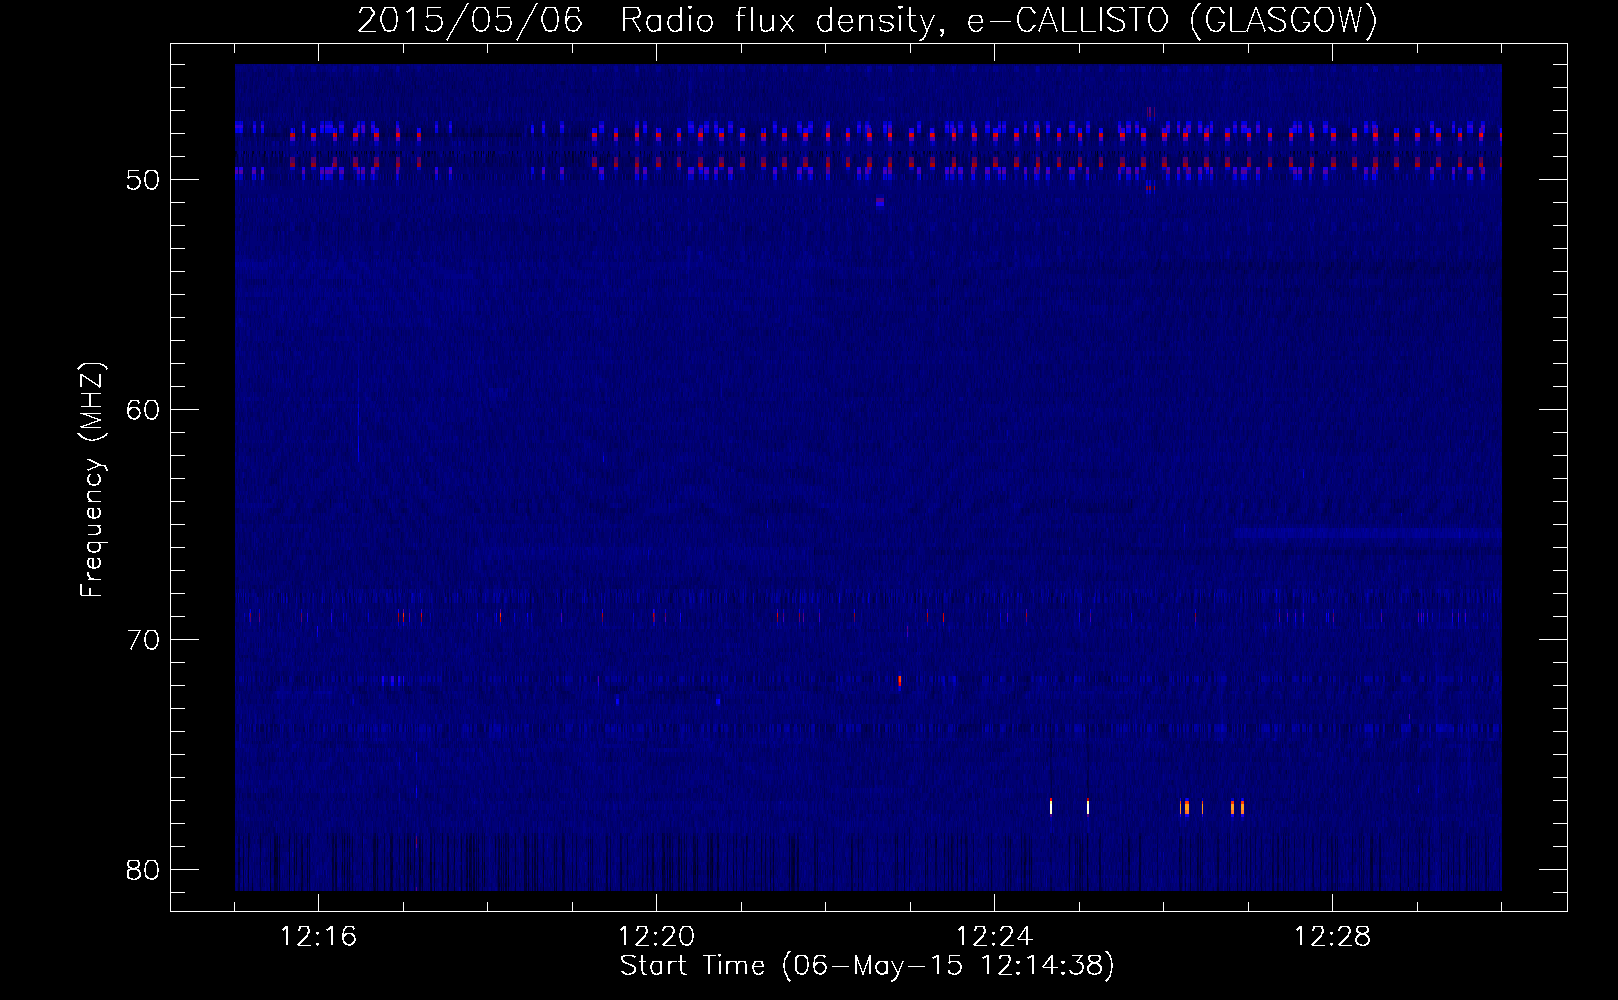Image resolution: width=1618 pixels, height=1000 pixels.
Task: Click the 60 frequency tick label
Action: [x=143, y=410]
